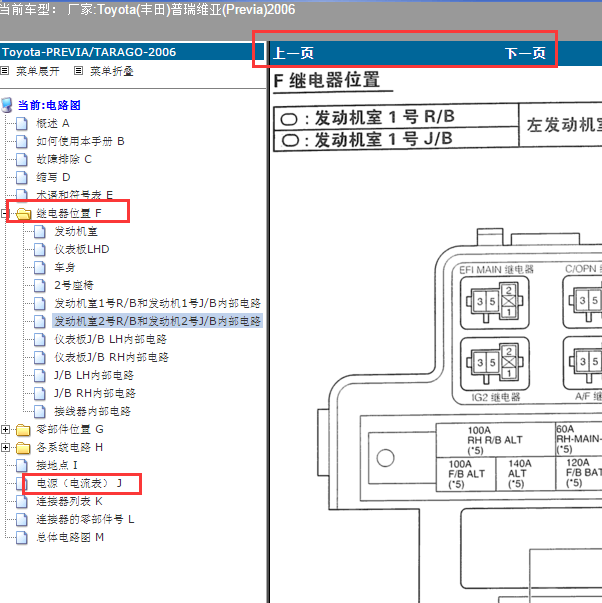Expand the 零部件位置 G node
This screenshot has width=602, height=603.
tap(5, 429)
